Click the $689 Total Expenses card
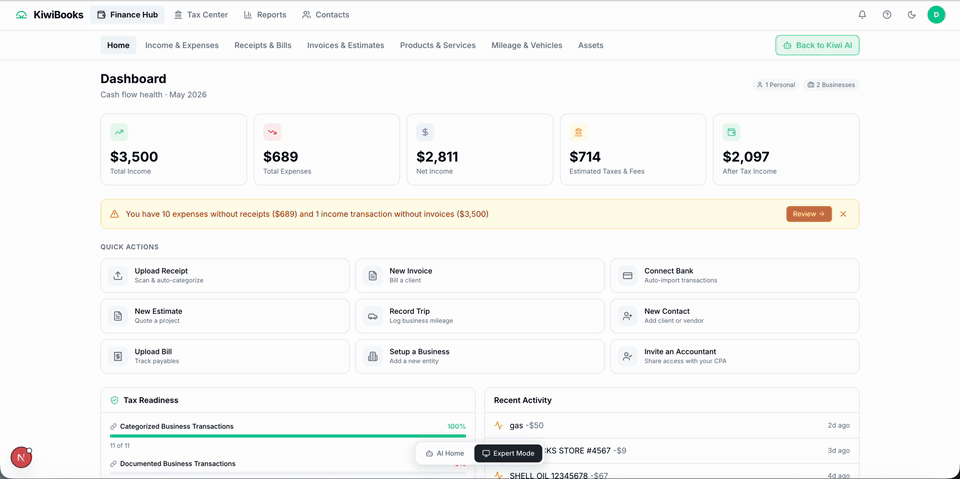960x479 pixels. [327, 149]
